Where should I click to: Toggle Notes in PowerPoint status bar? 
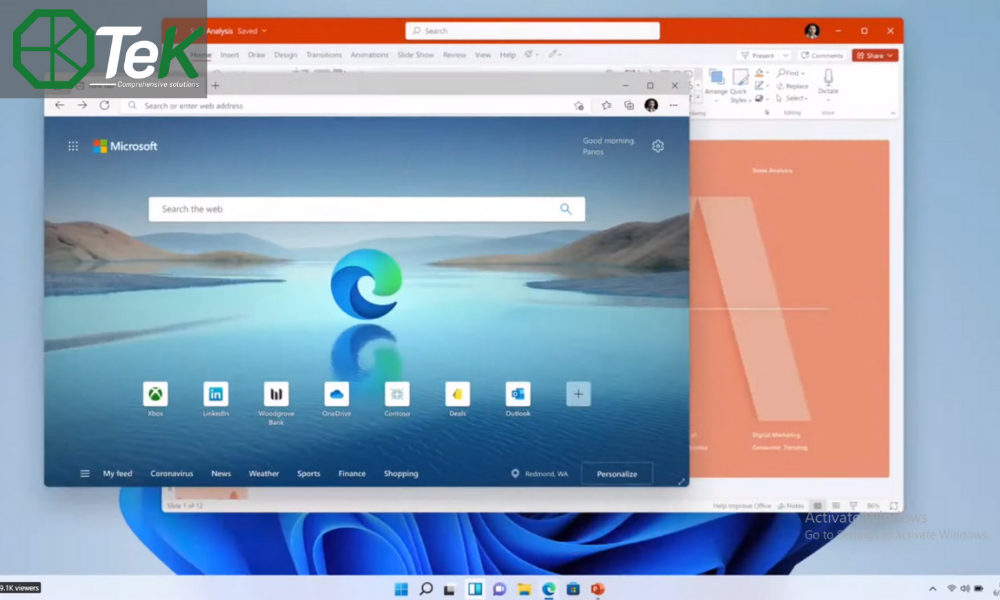(x=791, y=506)
